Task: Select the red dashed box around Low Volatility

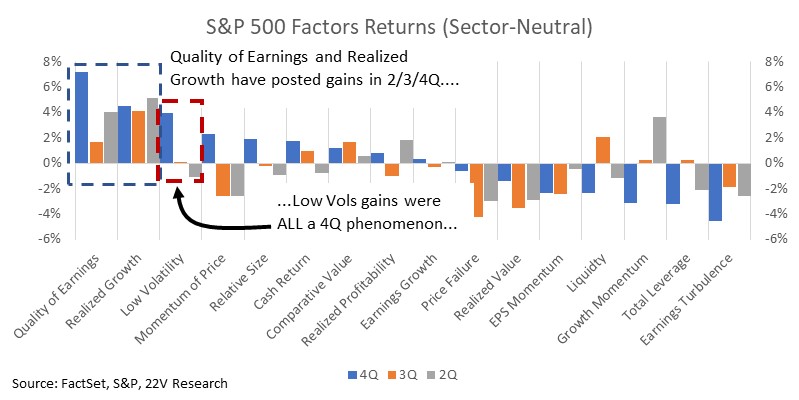Action: point(181,141)
